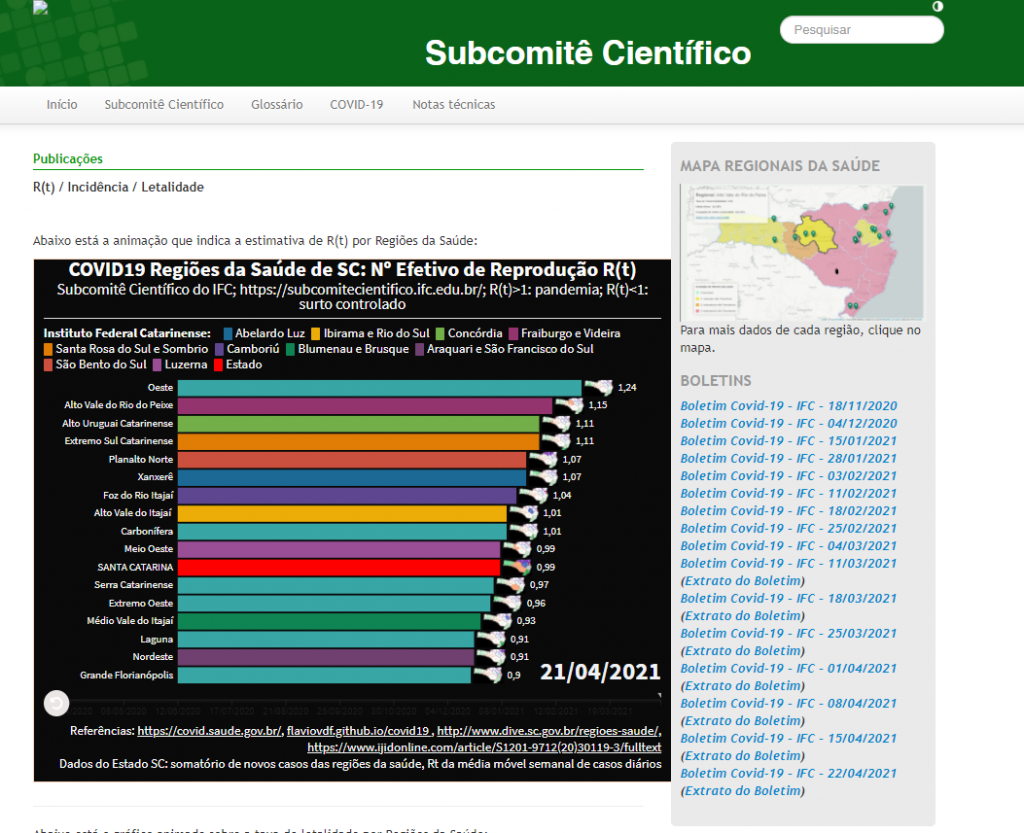Go to the COVID-19 menu page
The height and width of the screenshot is (833, 1024).
coord(357,105)
